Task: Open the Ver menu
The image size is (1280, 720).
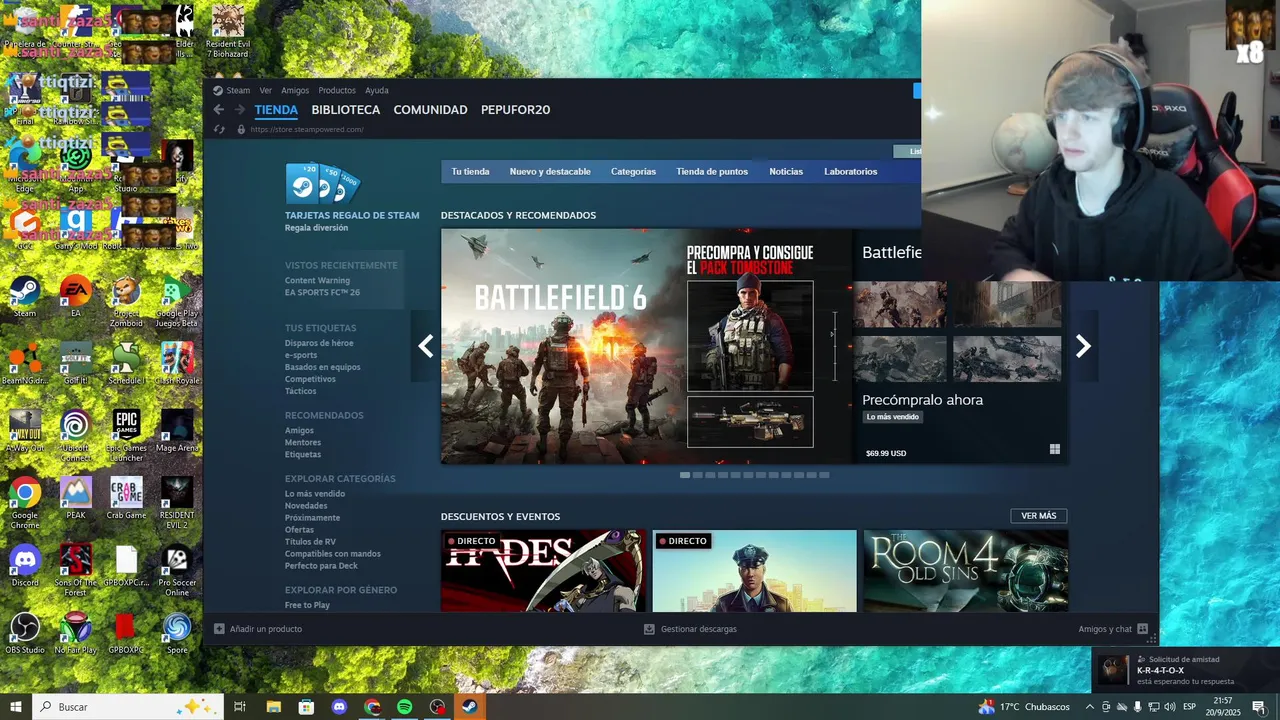Action: point(265,90)
